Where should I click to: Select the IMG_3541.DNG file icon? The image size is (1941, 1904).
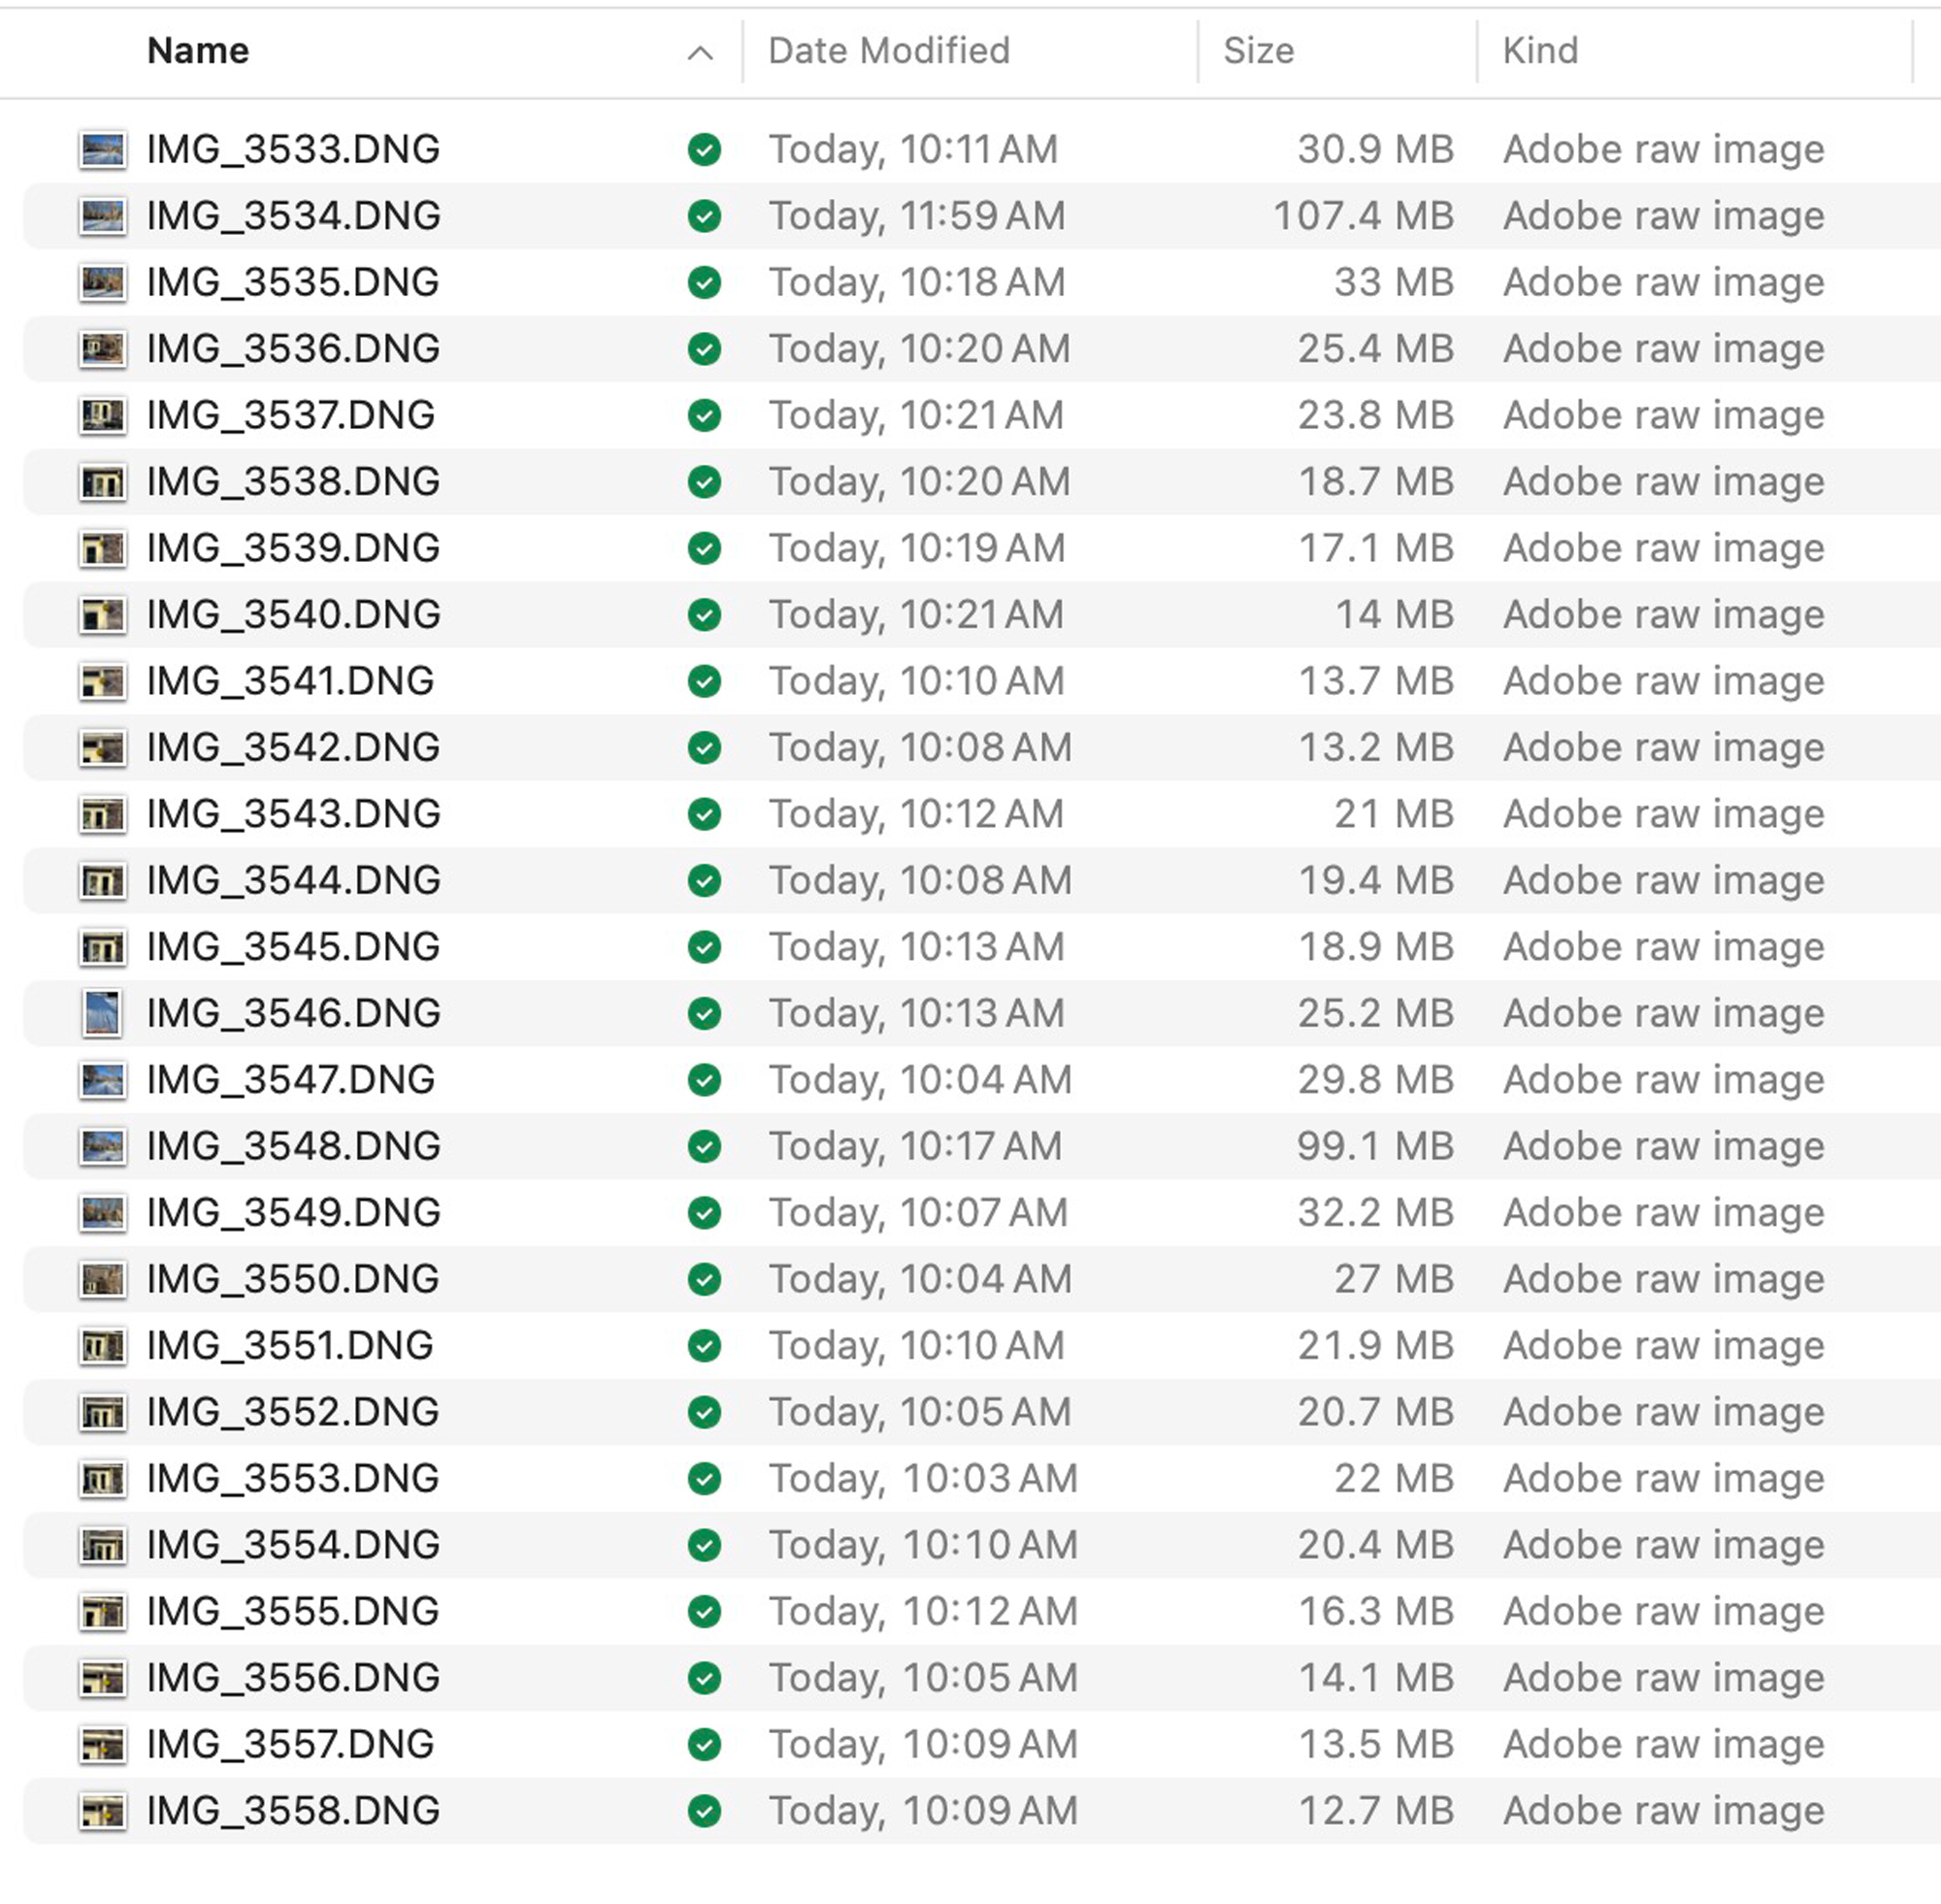(103, 681)
